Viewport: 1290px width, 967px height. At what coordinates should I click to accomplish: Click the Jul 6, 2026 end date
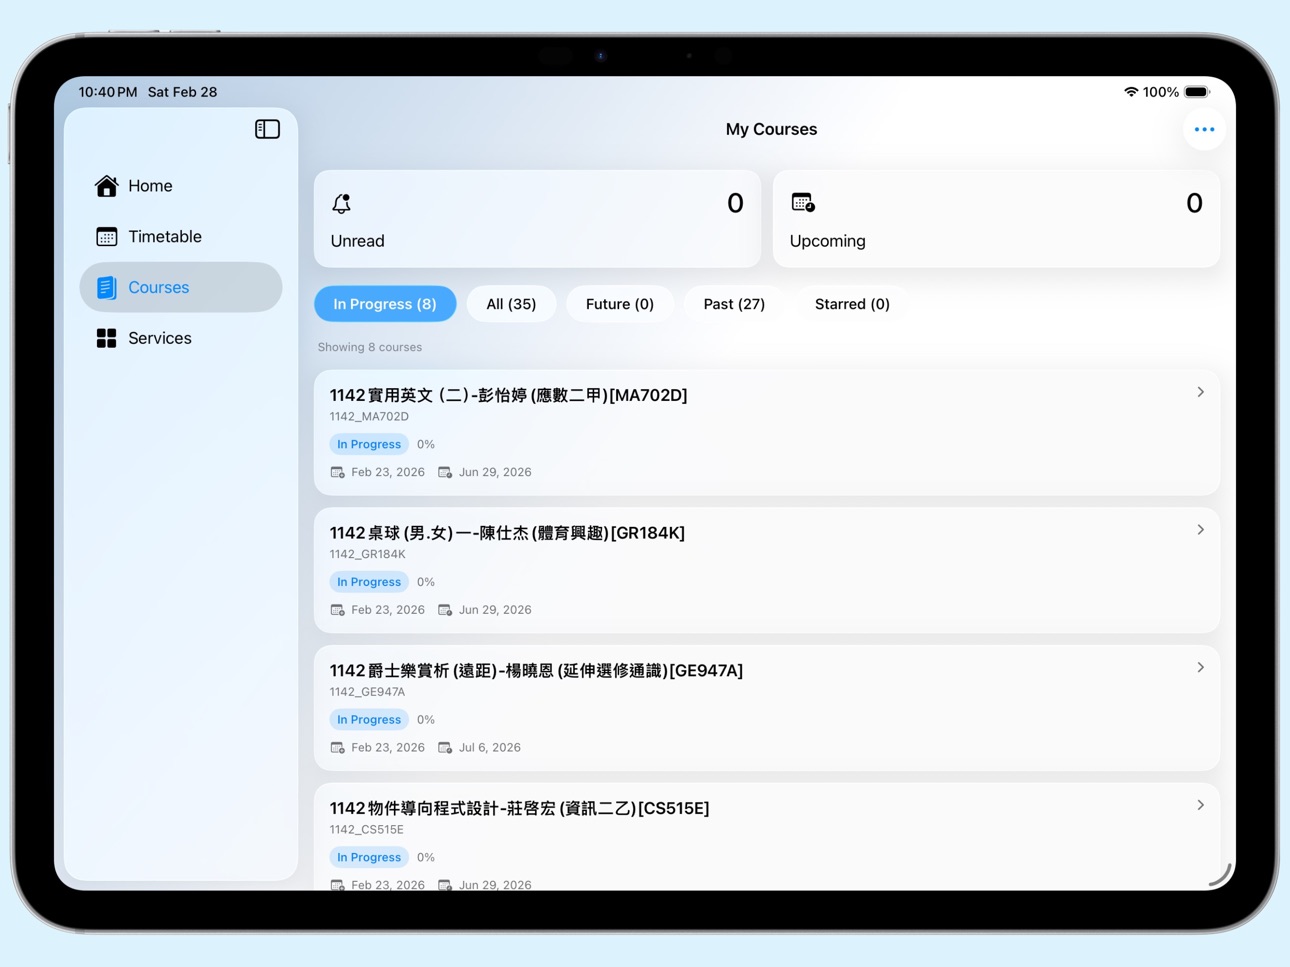click(x=490, y=747)
